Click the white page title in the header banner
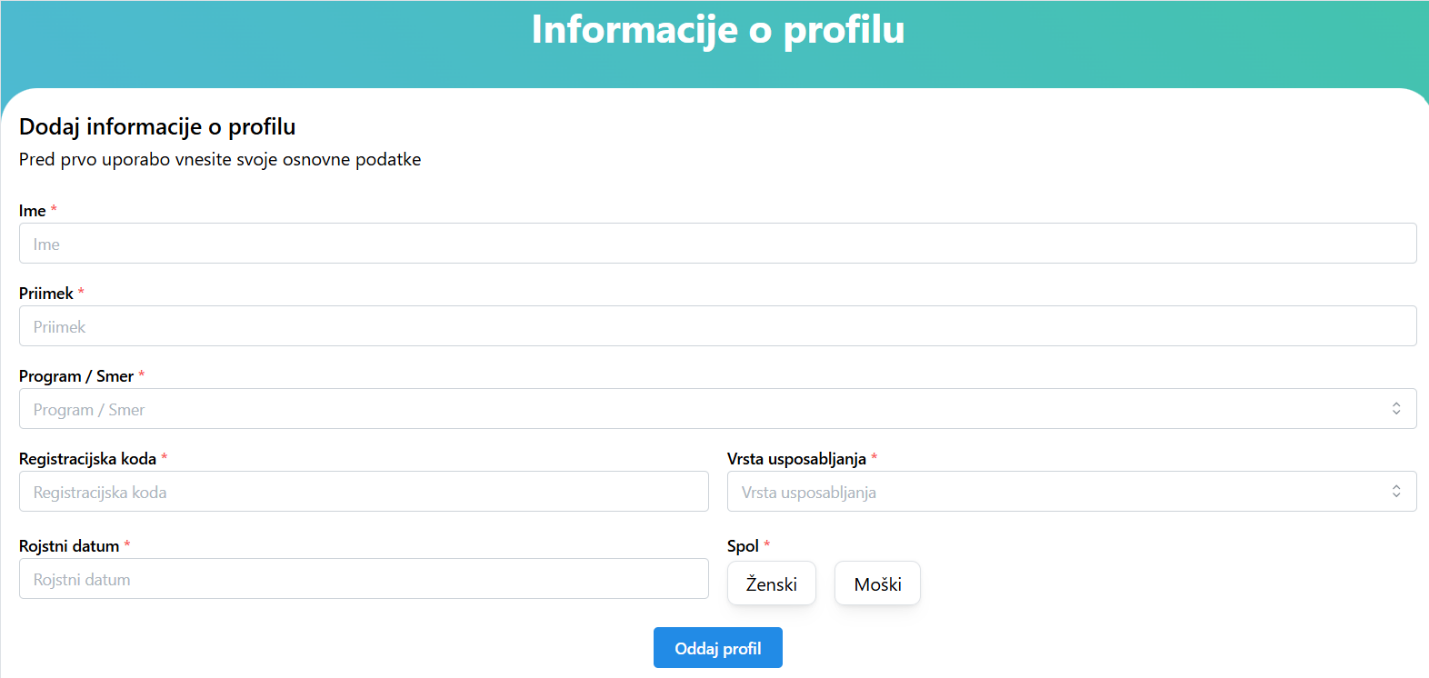 718,29
